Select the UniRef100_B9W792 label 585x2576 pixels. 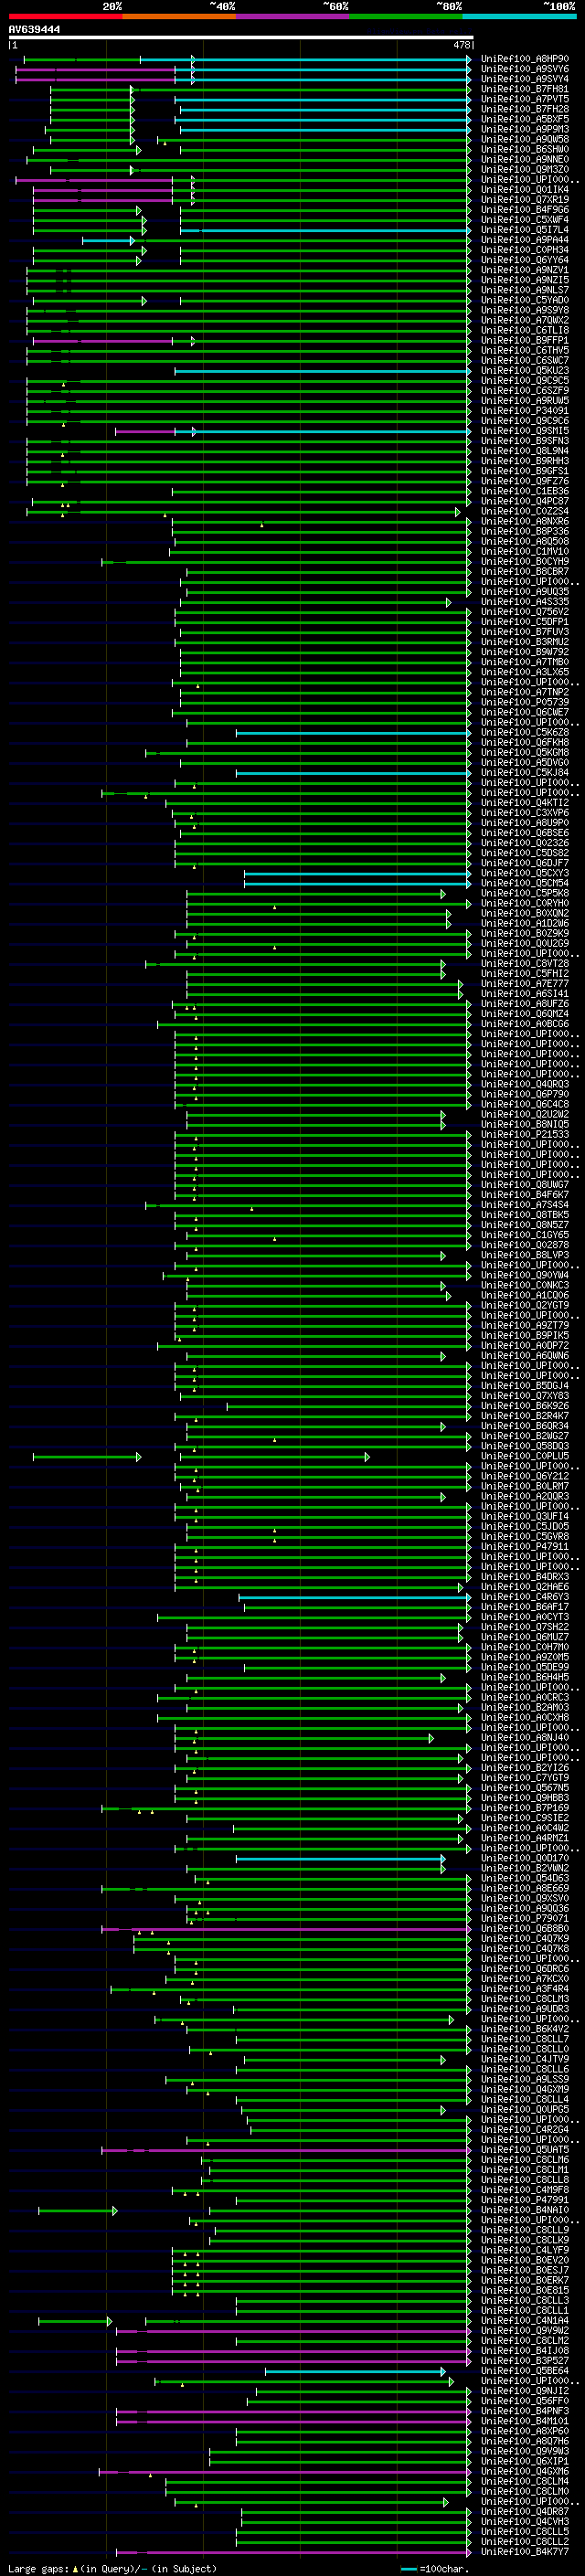coord(524,652)
